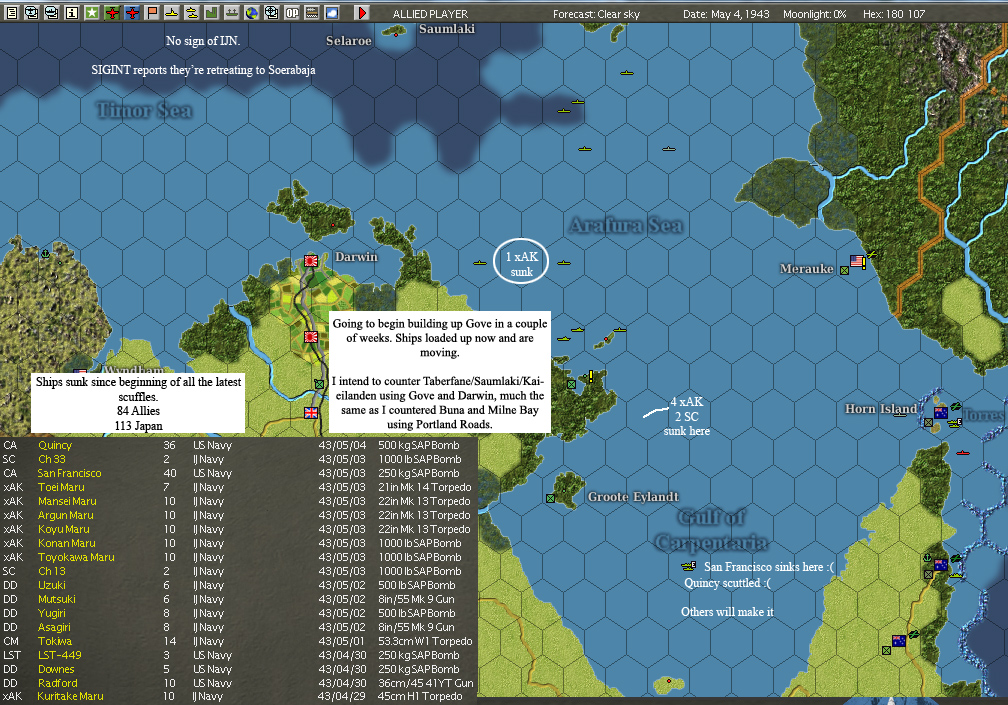Select the Radford destroyer entry

(x=238, y=683)
